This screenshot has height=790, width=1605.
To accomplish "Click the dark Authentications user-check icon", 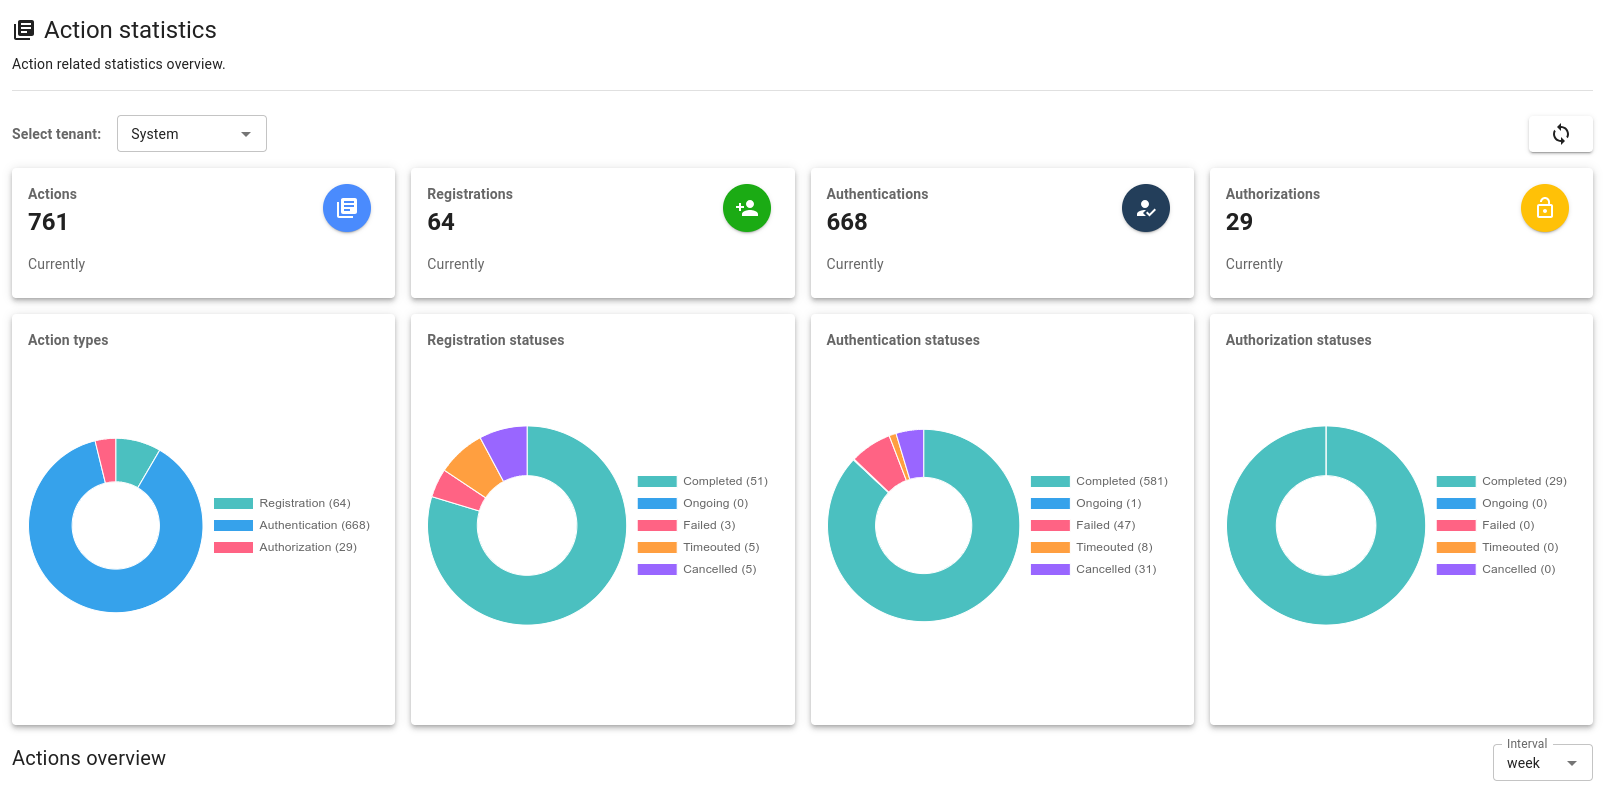I will 1145,208.
